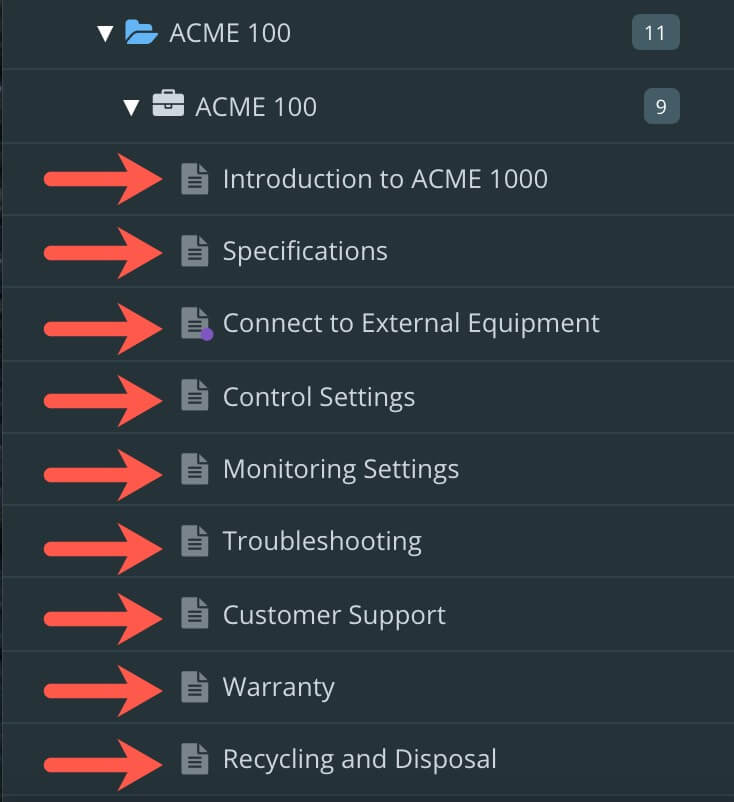Select the Troubleshooting topic
Screen dimensions: 734x802
321,541
